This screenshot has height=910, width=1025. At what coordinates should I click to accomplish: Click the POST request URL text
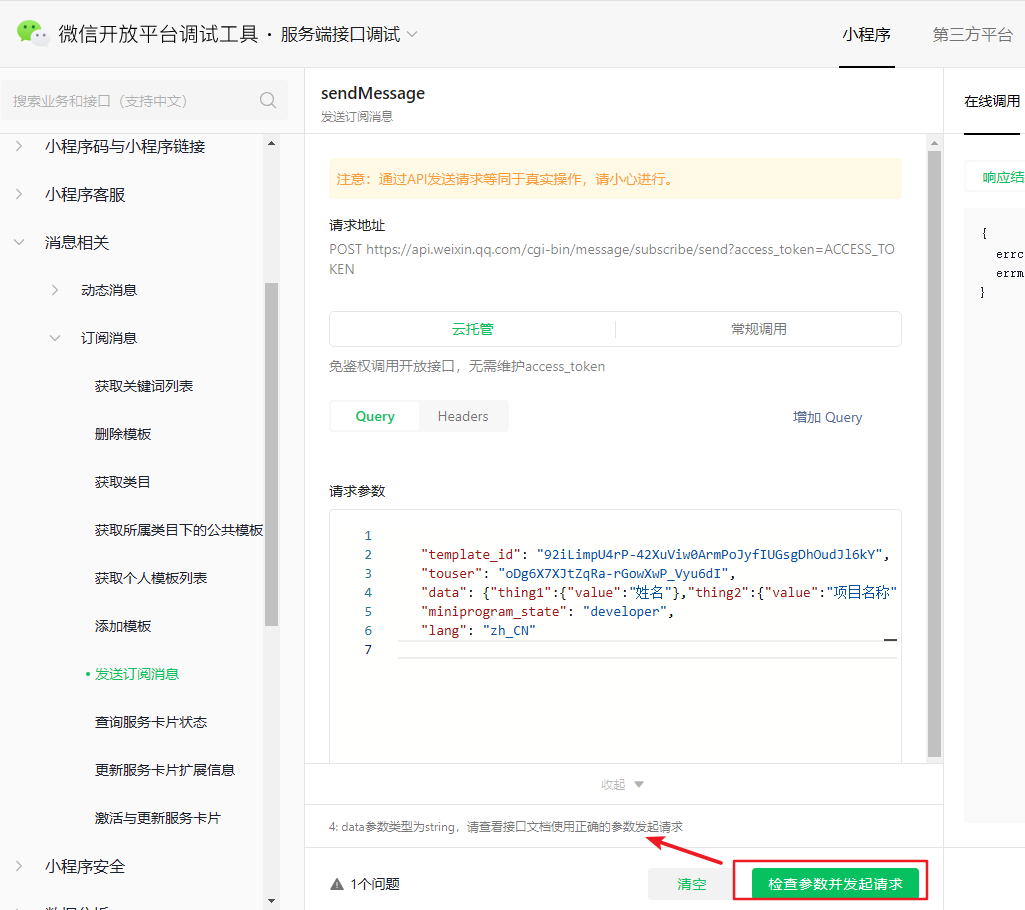(612, 260)
